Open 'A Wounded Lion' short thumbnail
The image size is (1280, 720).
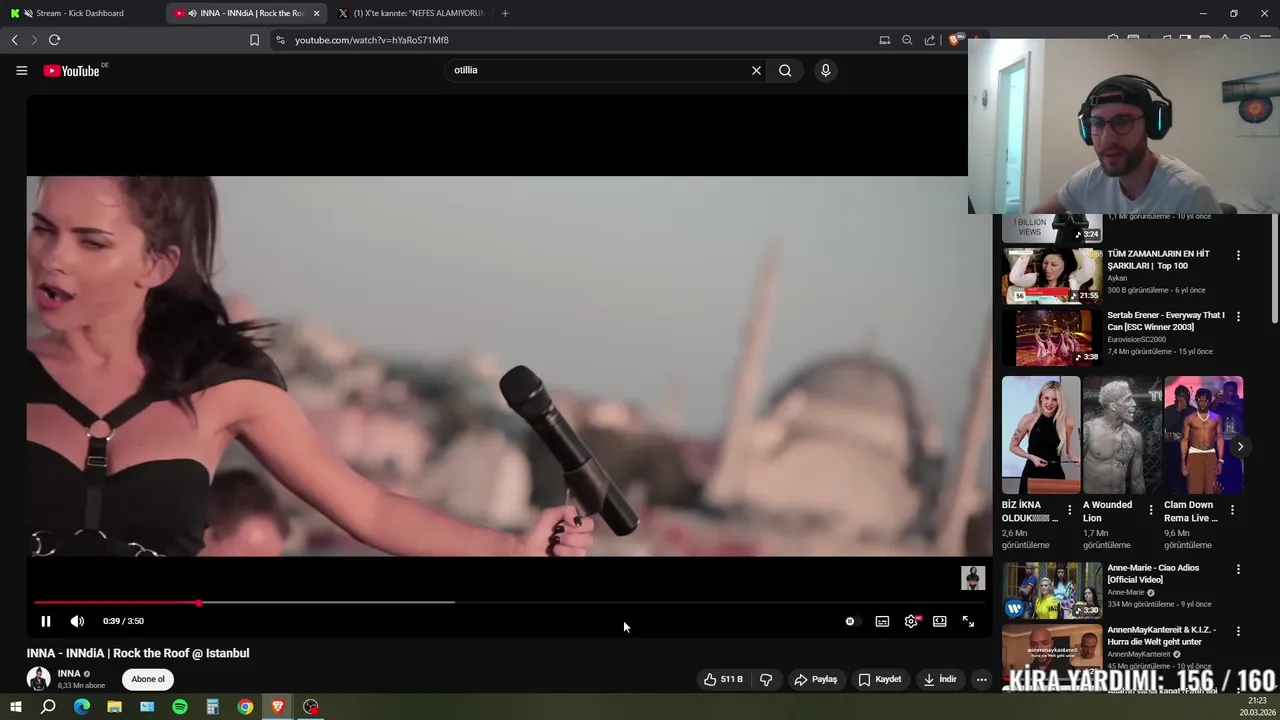1122,435
